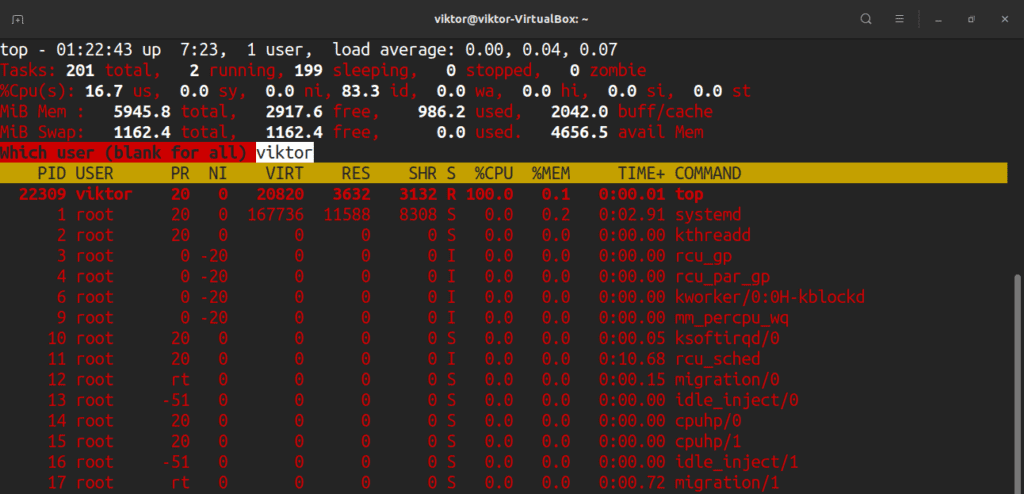
Task: Click the vertical terminal scrollbar
Action: [x=1017, y=382]
